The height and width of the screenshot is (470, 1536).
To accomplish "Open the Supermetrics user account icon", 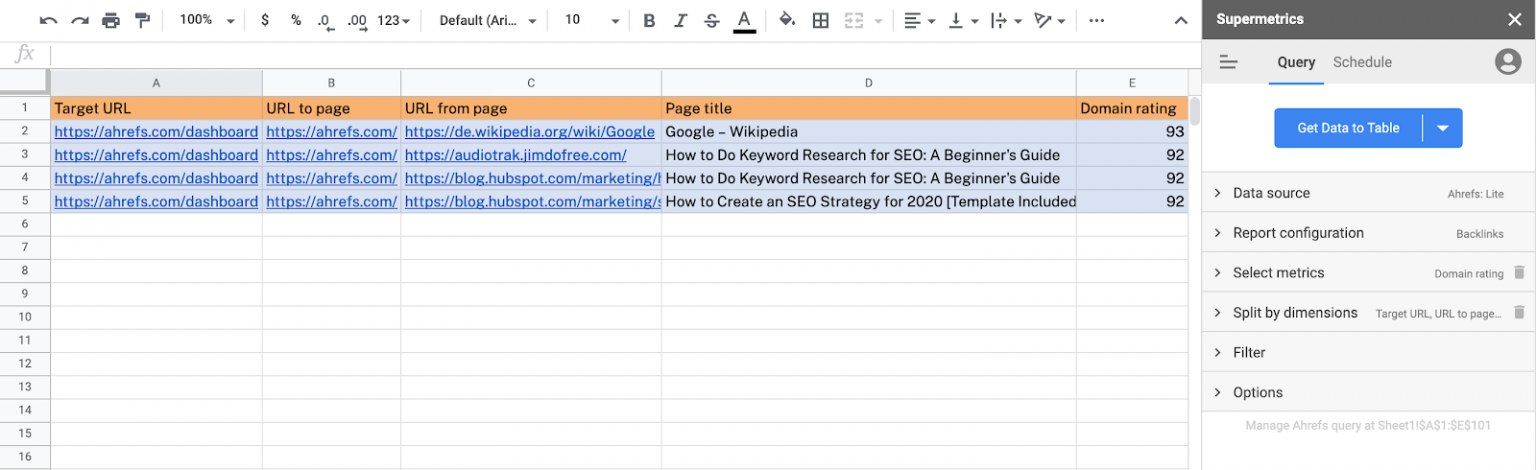I will click(x=1507, y=62).
